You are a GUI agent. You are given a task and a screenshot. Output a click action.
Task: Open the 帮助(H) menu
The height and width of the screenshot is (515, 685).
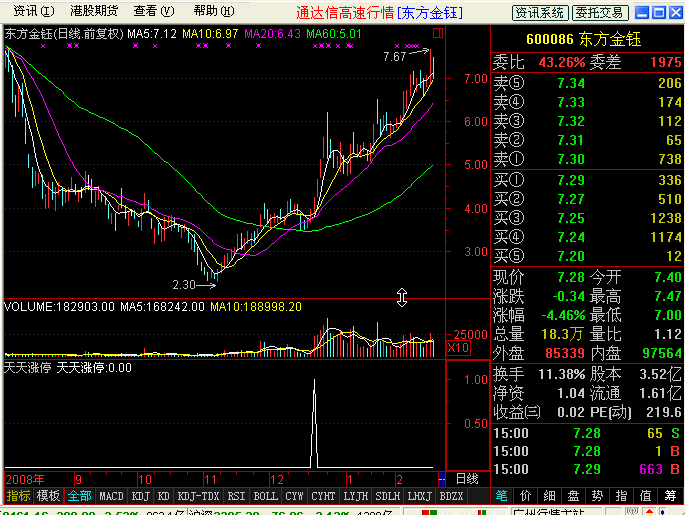[214, 11]
